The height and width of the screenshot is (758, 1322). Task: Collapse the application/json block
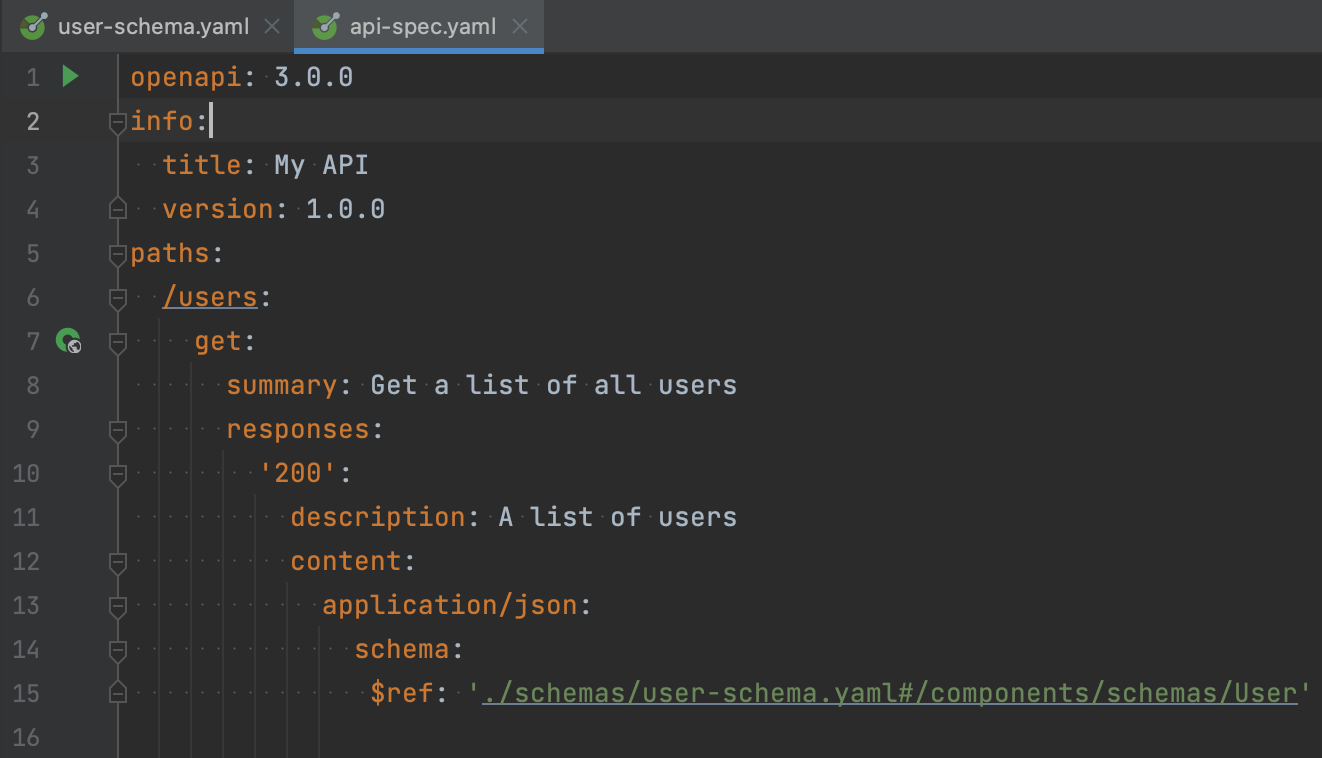[x=116, y=605]
